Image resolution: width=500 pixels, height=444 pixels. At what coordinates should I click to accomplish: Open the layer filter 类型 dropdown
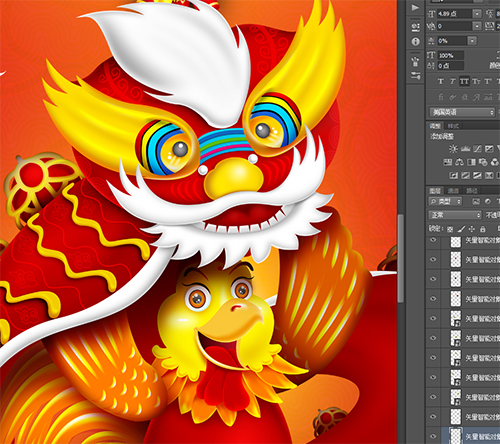point(445,201)
